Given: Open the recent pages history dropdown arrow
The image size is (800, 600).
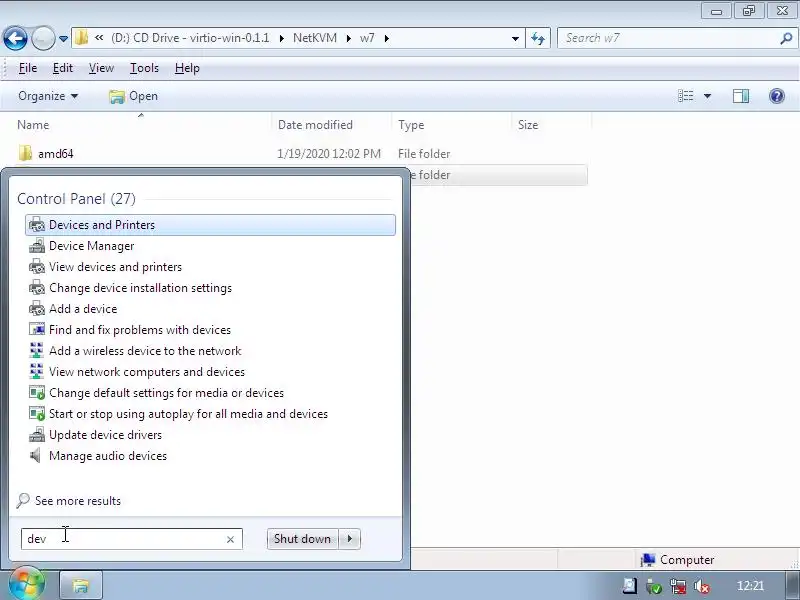Looking at the screenshot, I should 63,39.
